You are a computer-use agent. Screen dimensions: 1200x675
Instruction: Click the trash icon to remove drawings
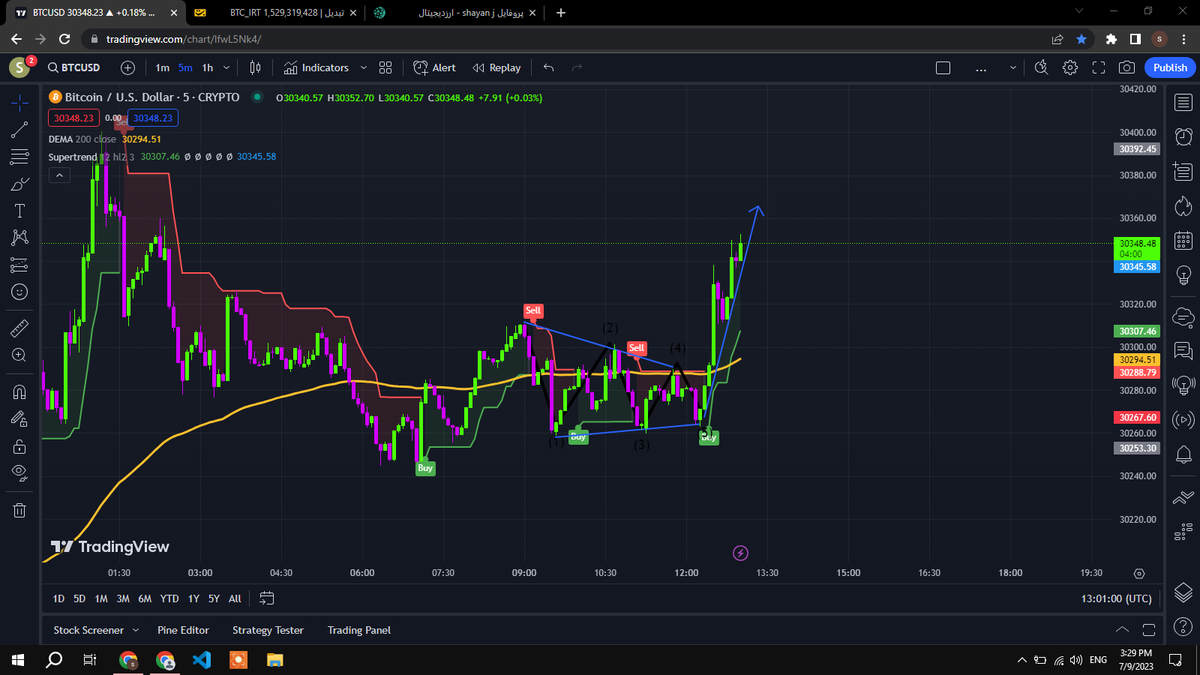point(19,511)
